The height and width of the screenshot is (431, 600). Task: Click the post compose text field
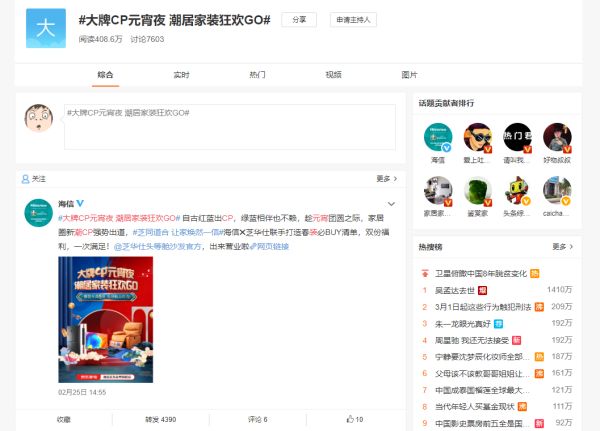(229, 127)
